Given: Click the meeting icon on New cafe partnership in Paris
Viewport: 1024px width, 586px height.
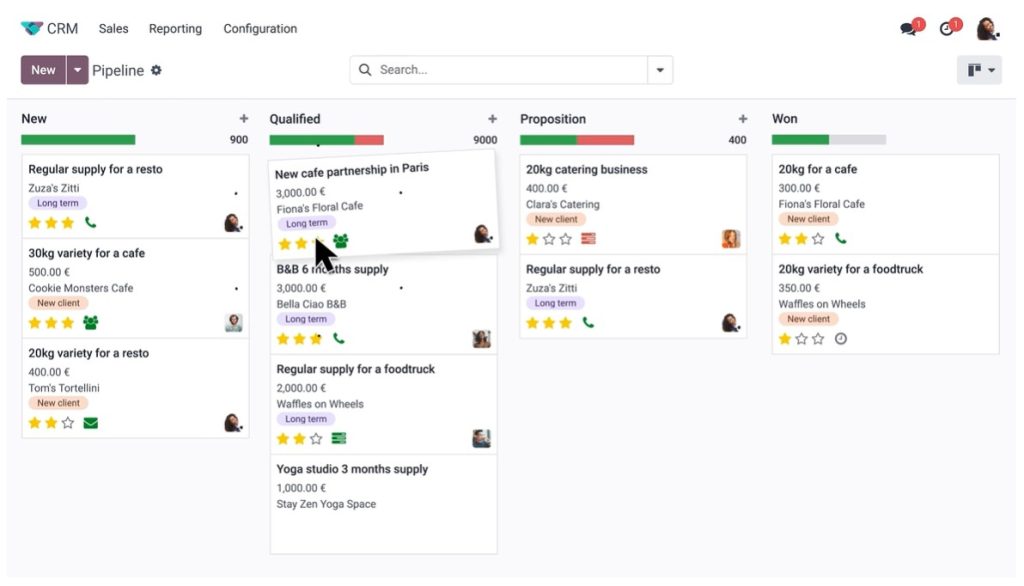Looking at the screenshot, I should pos(341,242).
